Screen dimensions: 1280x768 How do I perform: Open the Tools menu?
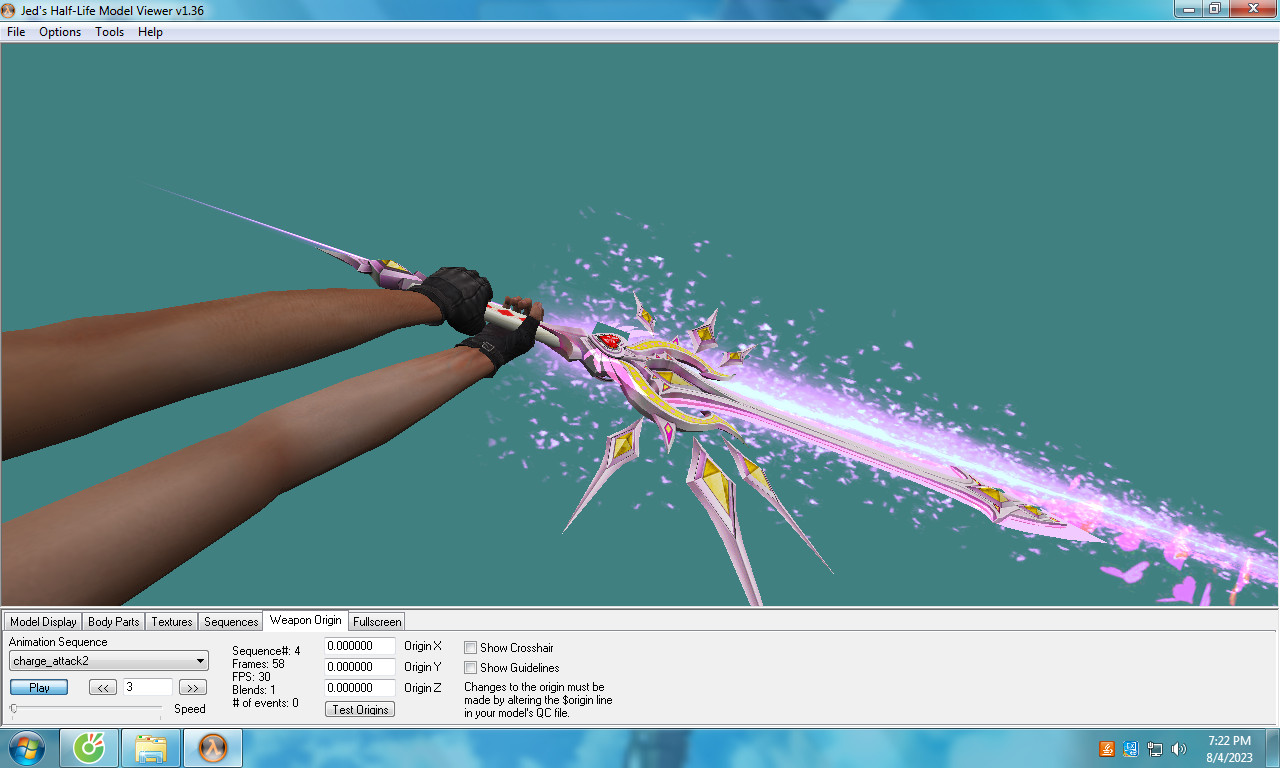[x=109, y=32]
